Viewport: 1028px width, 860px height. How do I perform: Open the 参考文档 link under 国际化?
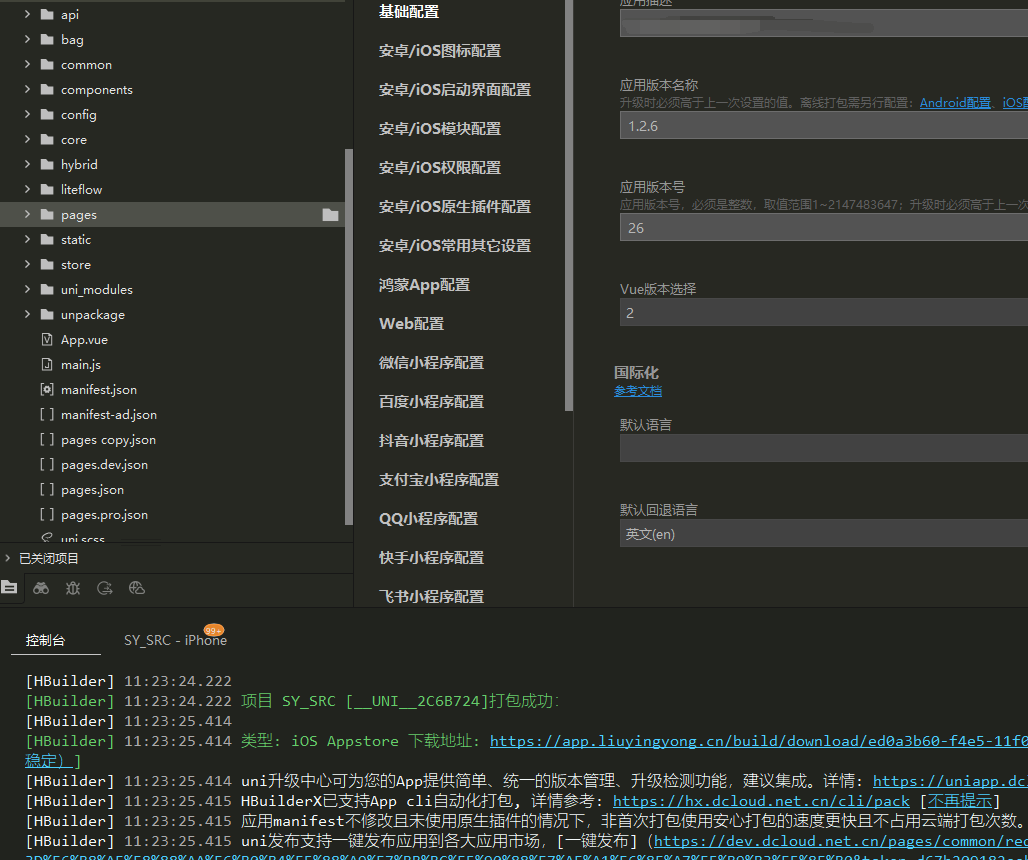[x=637, y=391]
